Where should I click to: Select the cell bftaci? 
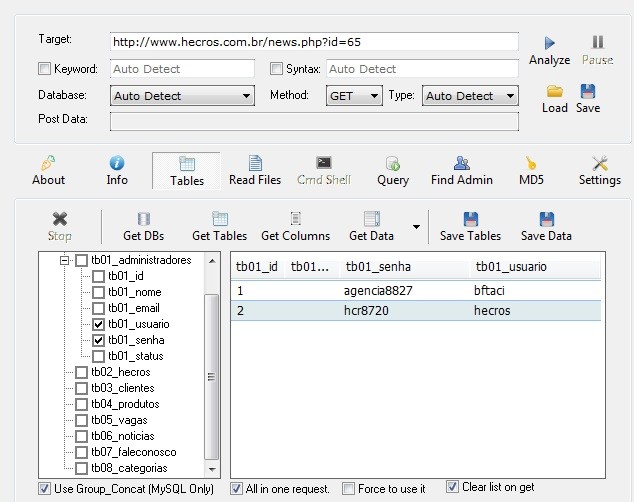tap(489, 291)
